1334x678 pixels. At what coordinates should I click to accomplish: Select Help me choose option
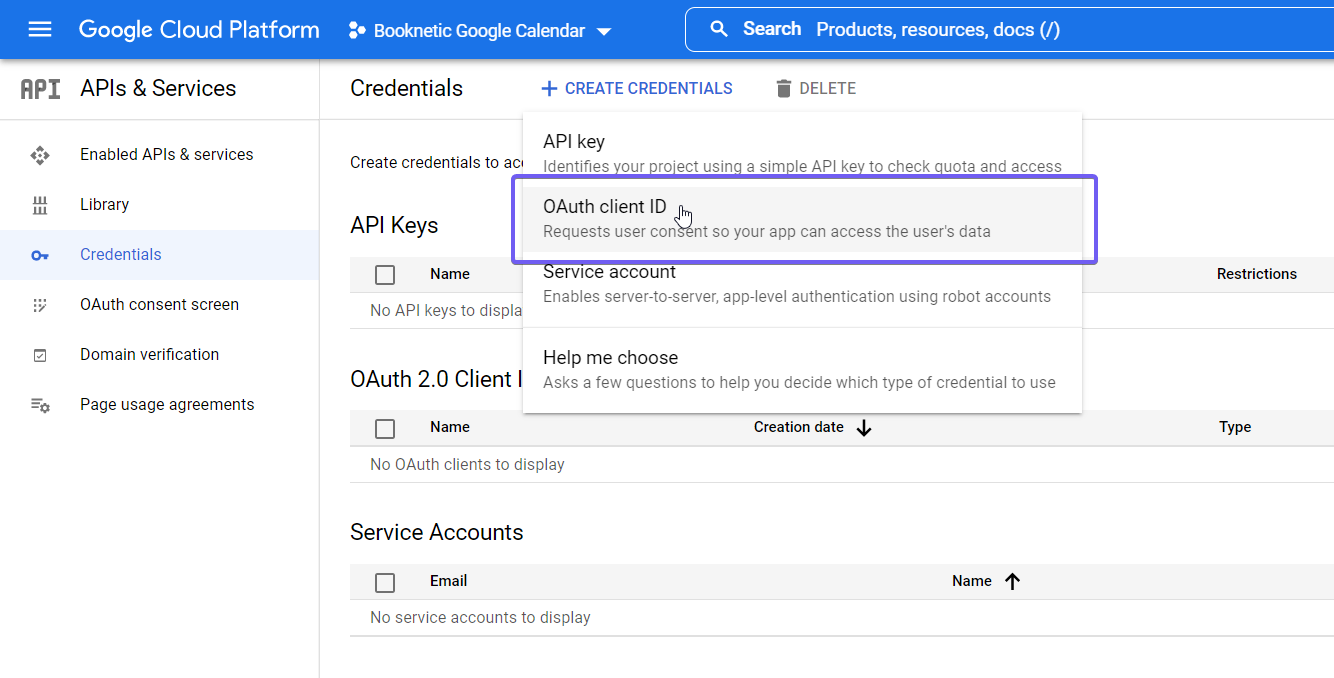[802, 369]
